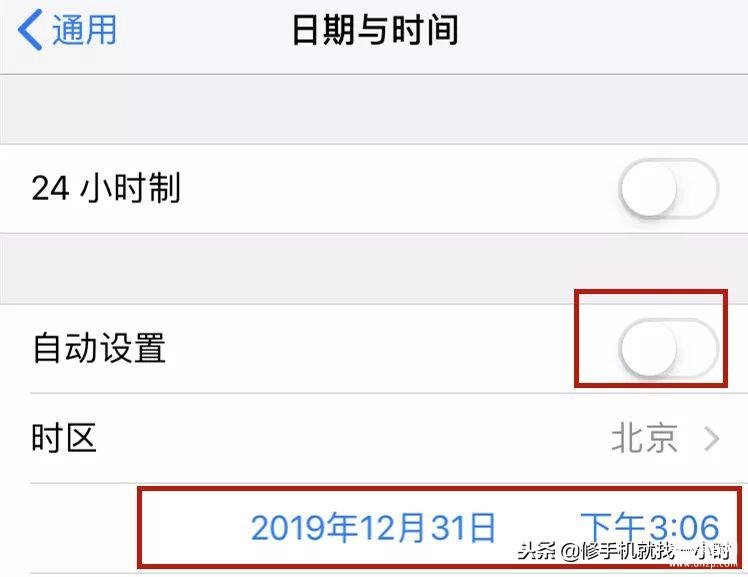The image size is (748, 577).
Task: Tap the white knob of 自动设置 switch
Action: [x=649, y=348]
